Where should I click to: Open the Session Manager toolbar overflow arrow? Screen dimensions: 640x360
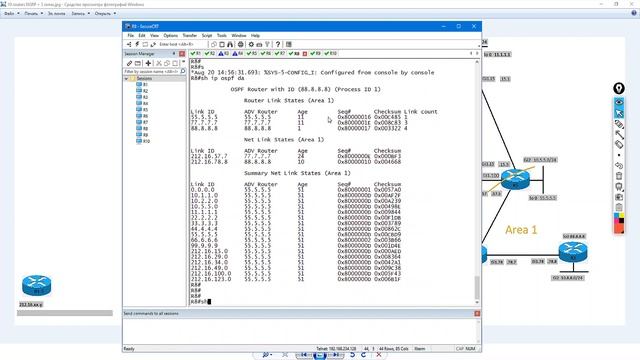point(183,62)
